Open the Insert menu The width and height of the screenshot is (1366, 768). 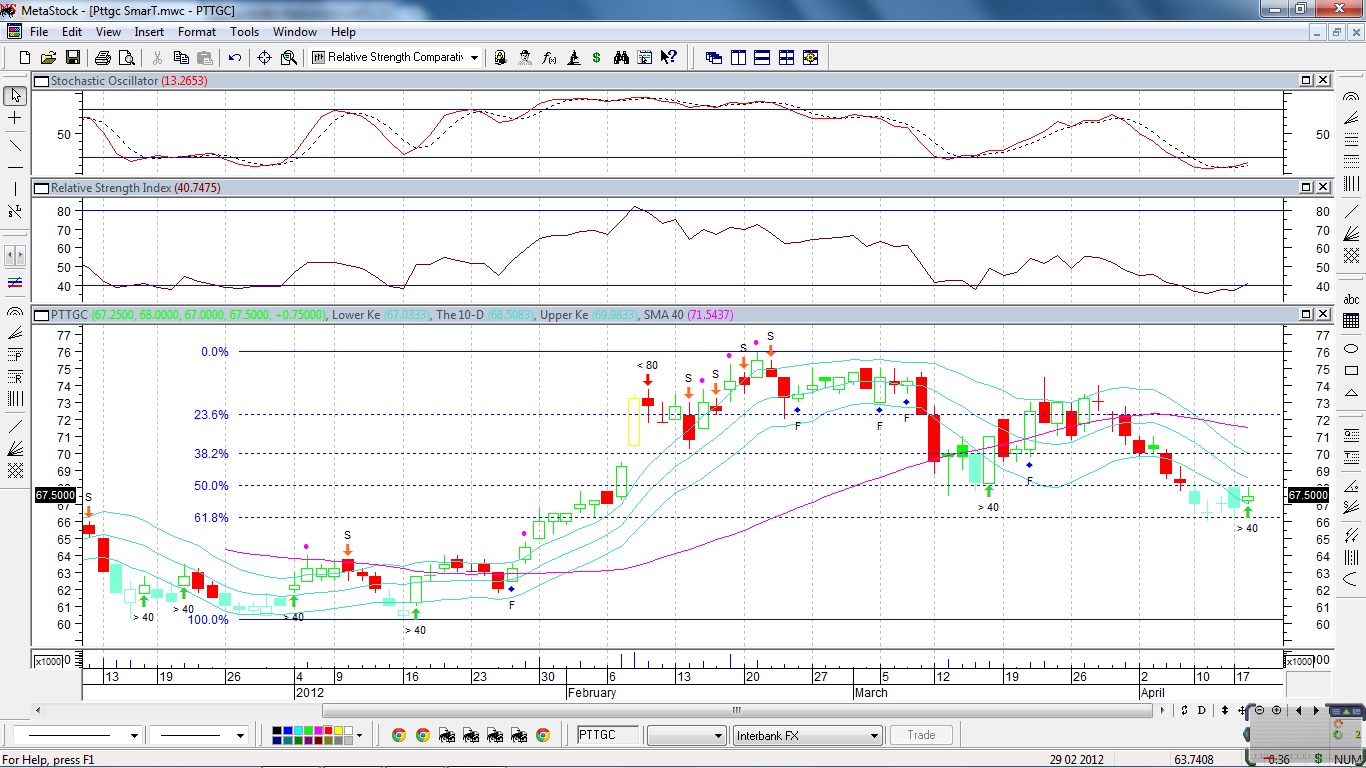click(x=149, y=32)
